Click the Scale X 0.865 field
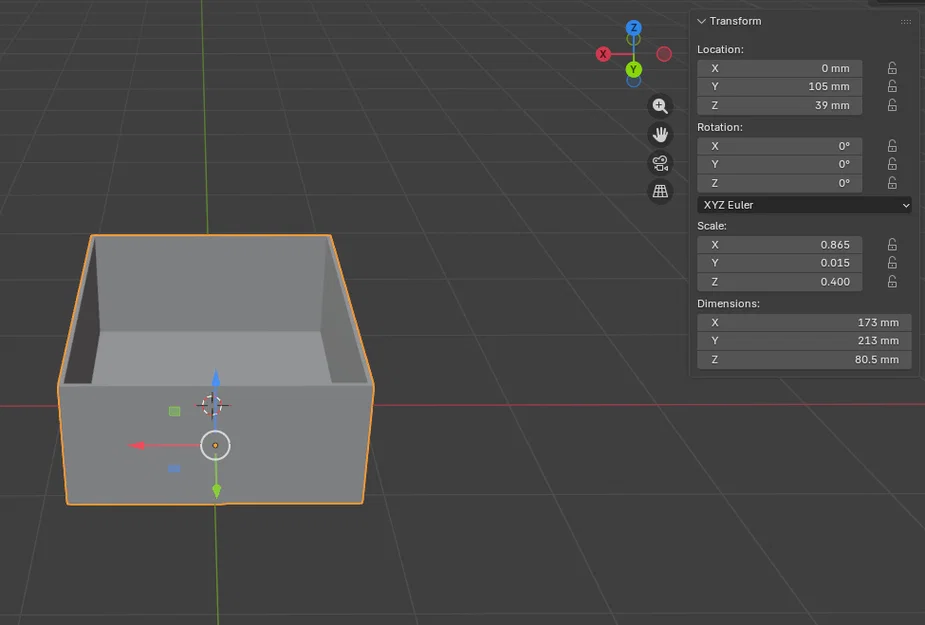The width and height of the screenshot is (925, 625). [779, 245]
